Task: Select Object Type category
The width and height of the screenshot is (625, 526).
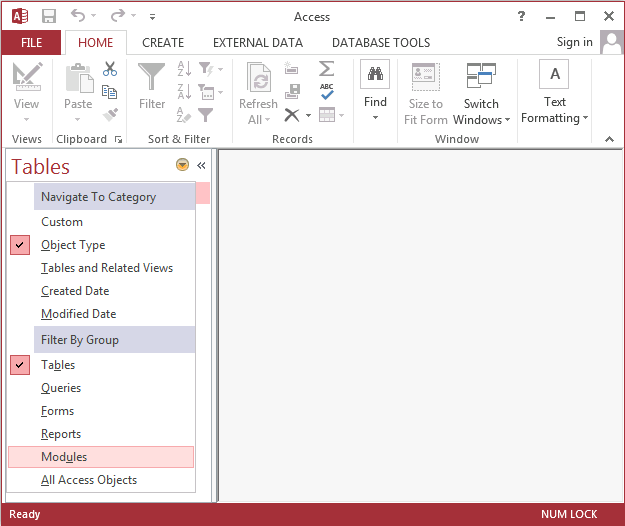Action: tap(102, 245)
